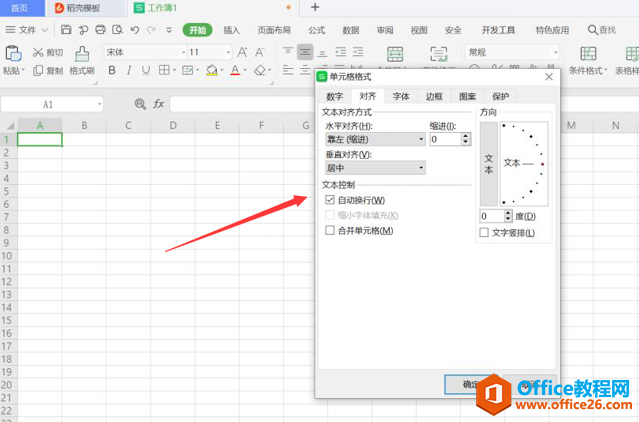Toggle Bold formatting

pos(112,70)
